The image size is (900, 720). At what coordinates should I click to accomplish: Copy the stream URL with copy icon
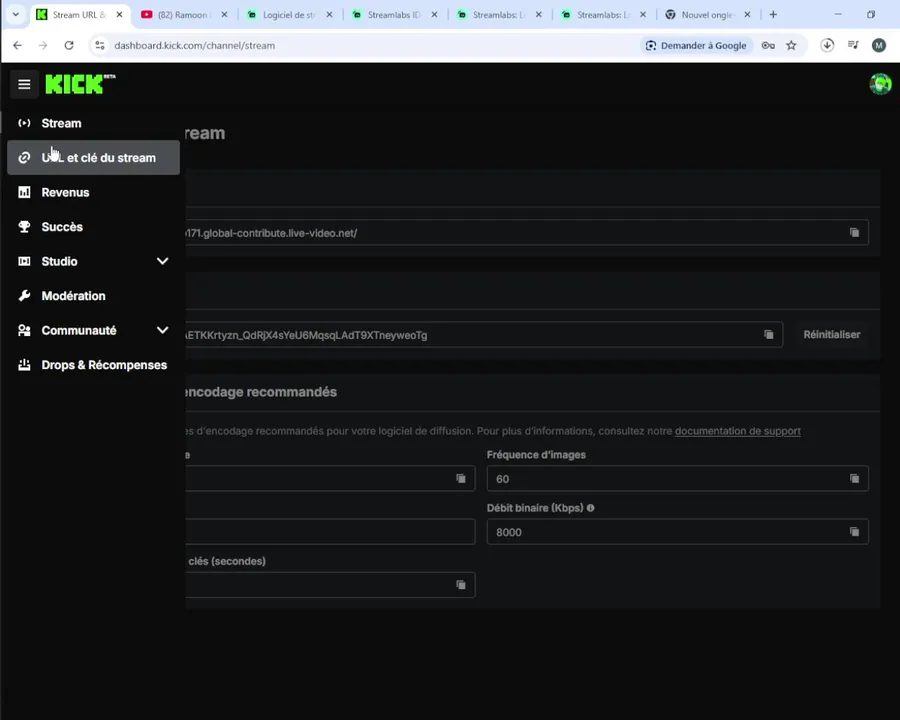[854, 233]
